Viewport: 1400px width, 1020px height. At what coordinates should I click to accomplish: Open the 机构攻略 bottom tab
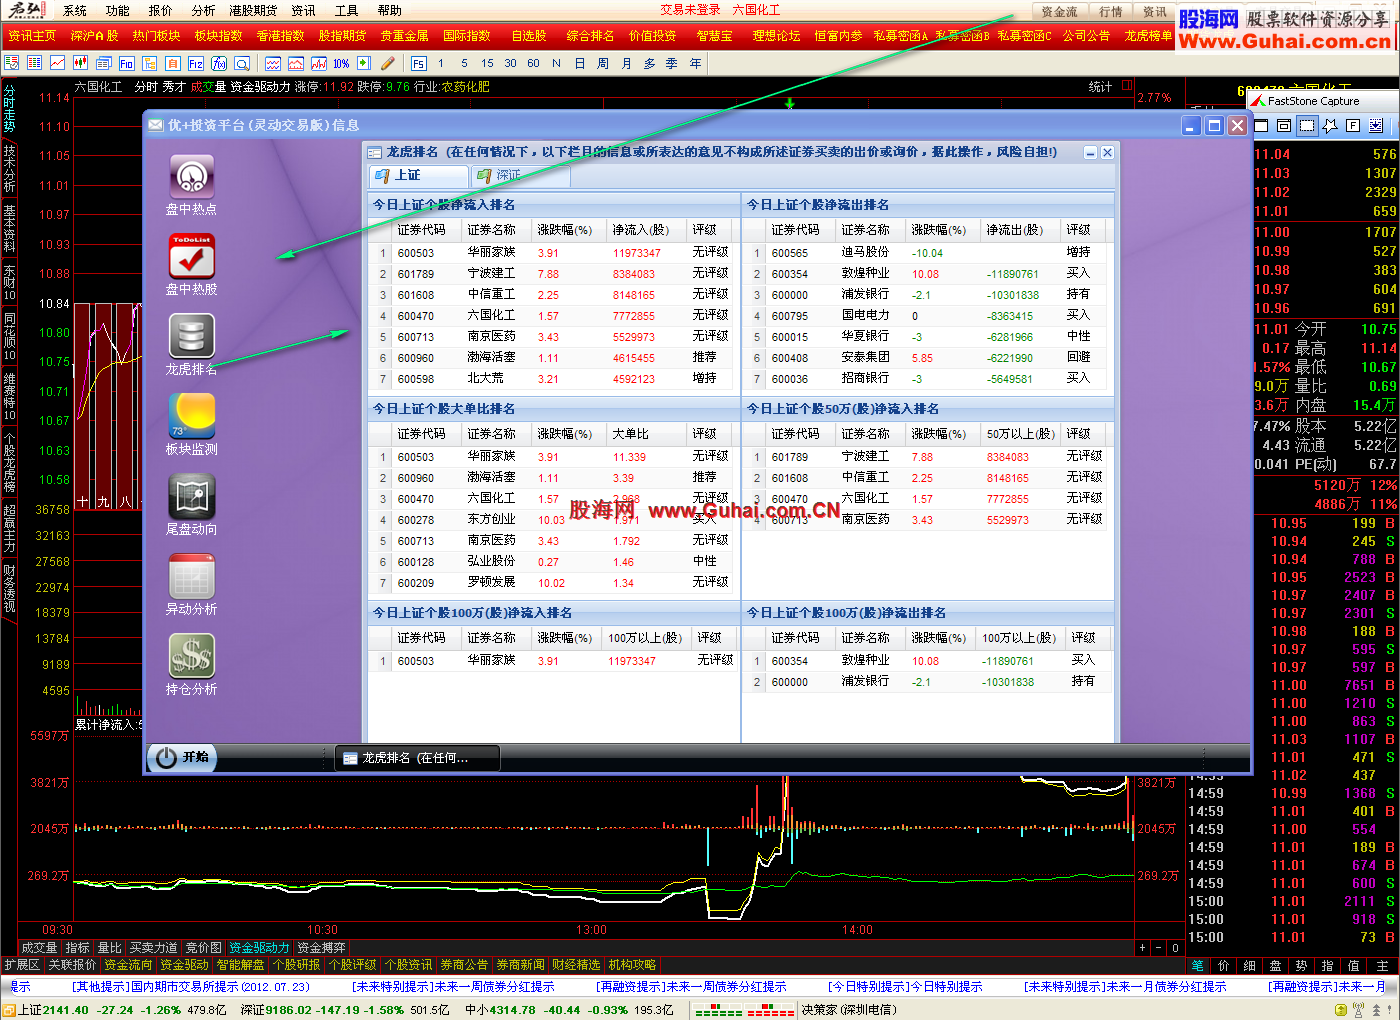tap(632, 965)
